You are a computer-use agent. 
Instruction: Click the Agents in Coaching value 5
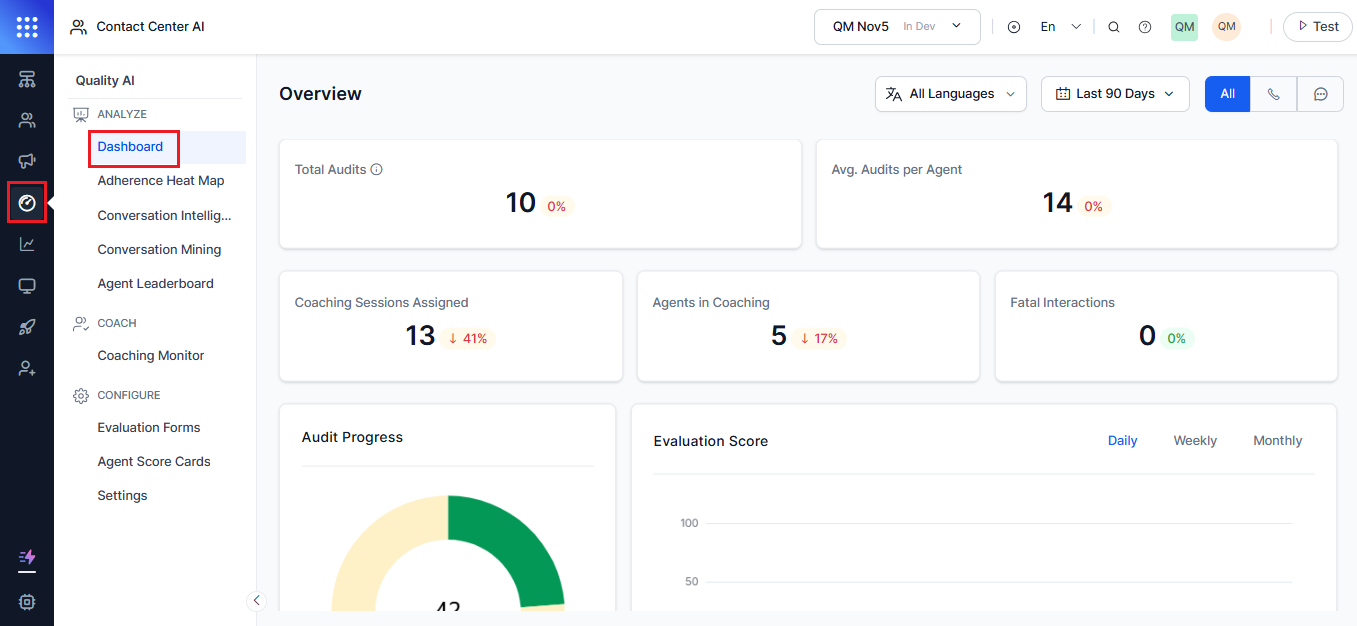click(x=779, y=336)
